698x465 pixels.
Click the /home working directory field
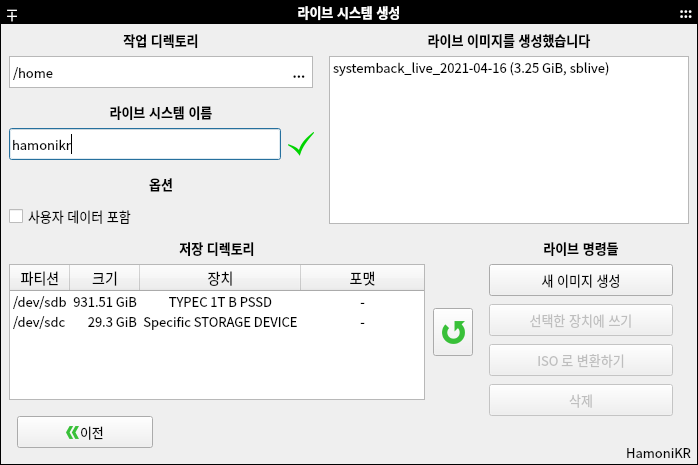[161, 72]
